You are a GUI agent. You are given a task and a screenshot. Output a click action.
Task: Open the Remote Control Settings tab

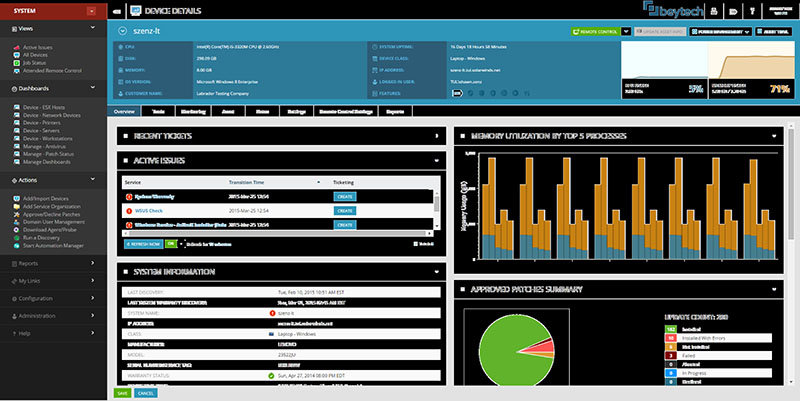tap(347, 111)
